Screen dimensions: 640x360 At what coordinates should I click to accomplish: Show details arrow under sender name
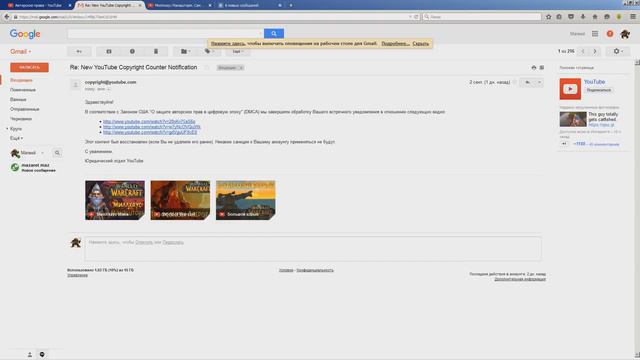point(109,89)
